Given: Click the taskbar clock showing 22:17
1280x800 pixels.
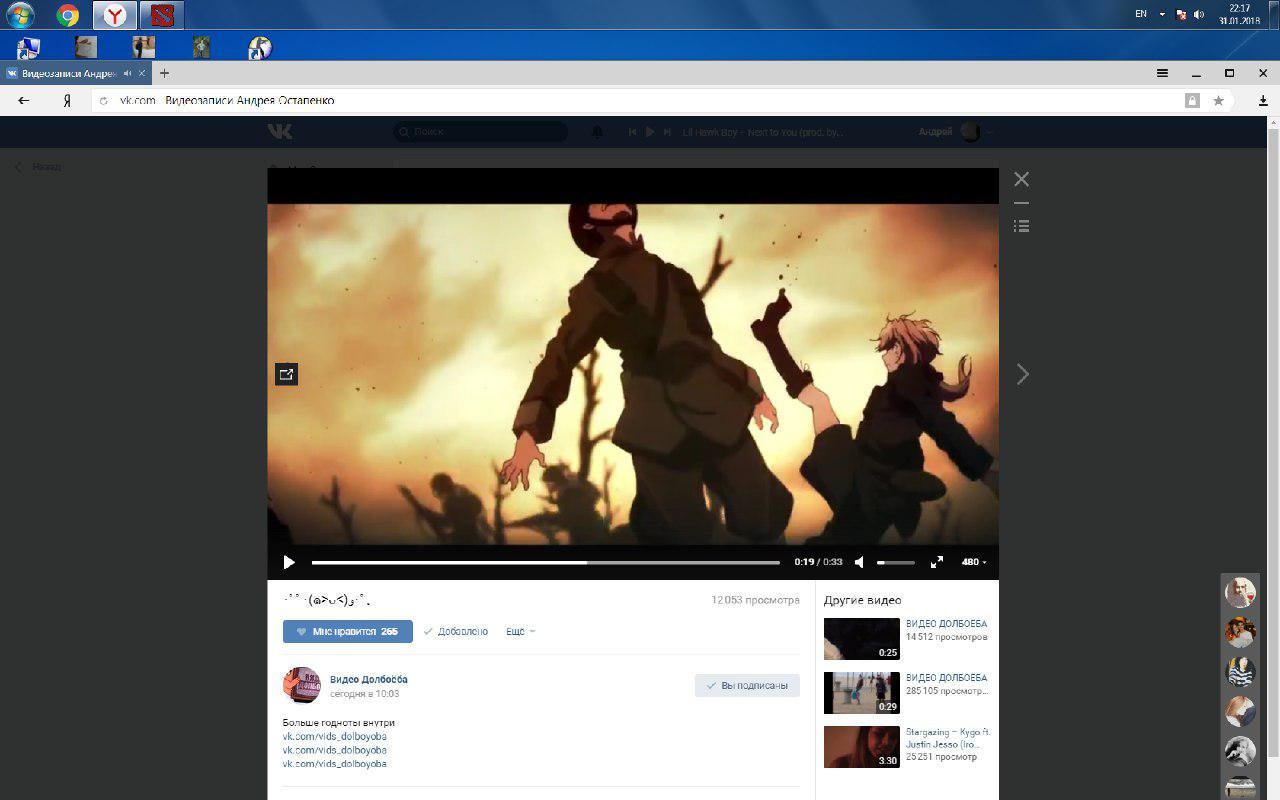Looking at the screenshot, I should (x=1240, y=14).
